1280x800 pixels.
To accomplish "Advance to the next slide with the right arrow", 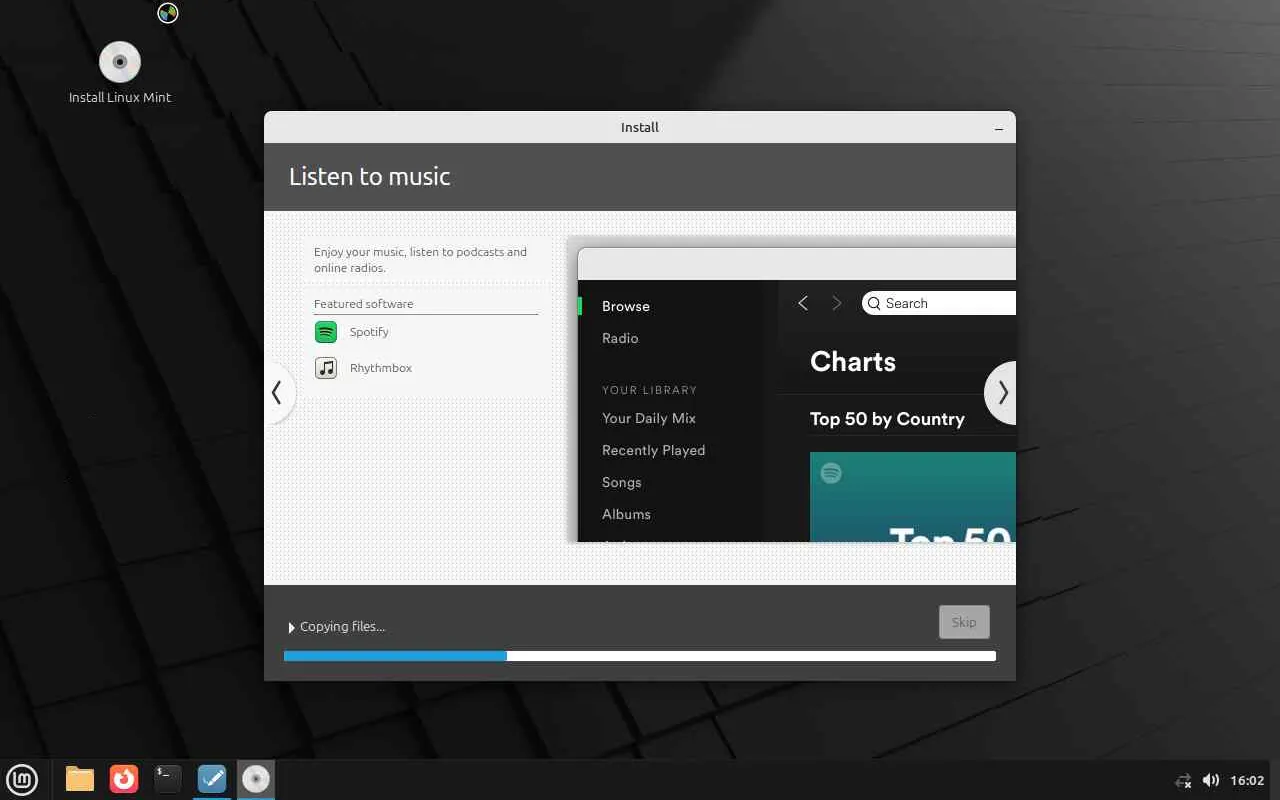I will coord(1001,393).
